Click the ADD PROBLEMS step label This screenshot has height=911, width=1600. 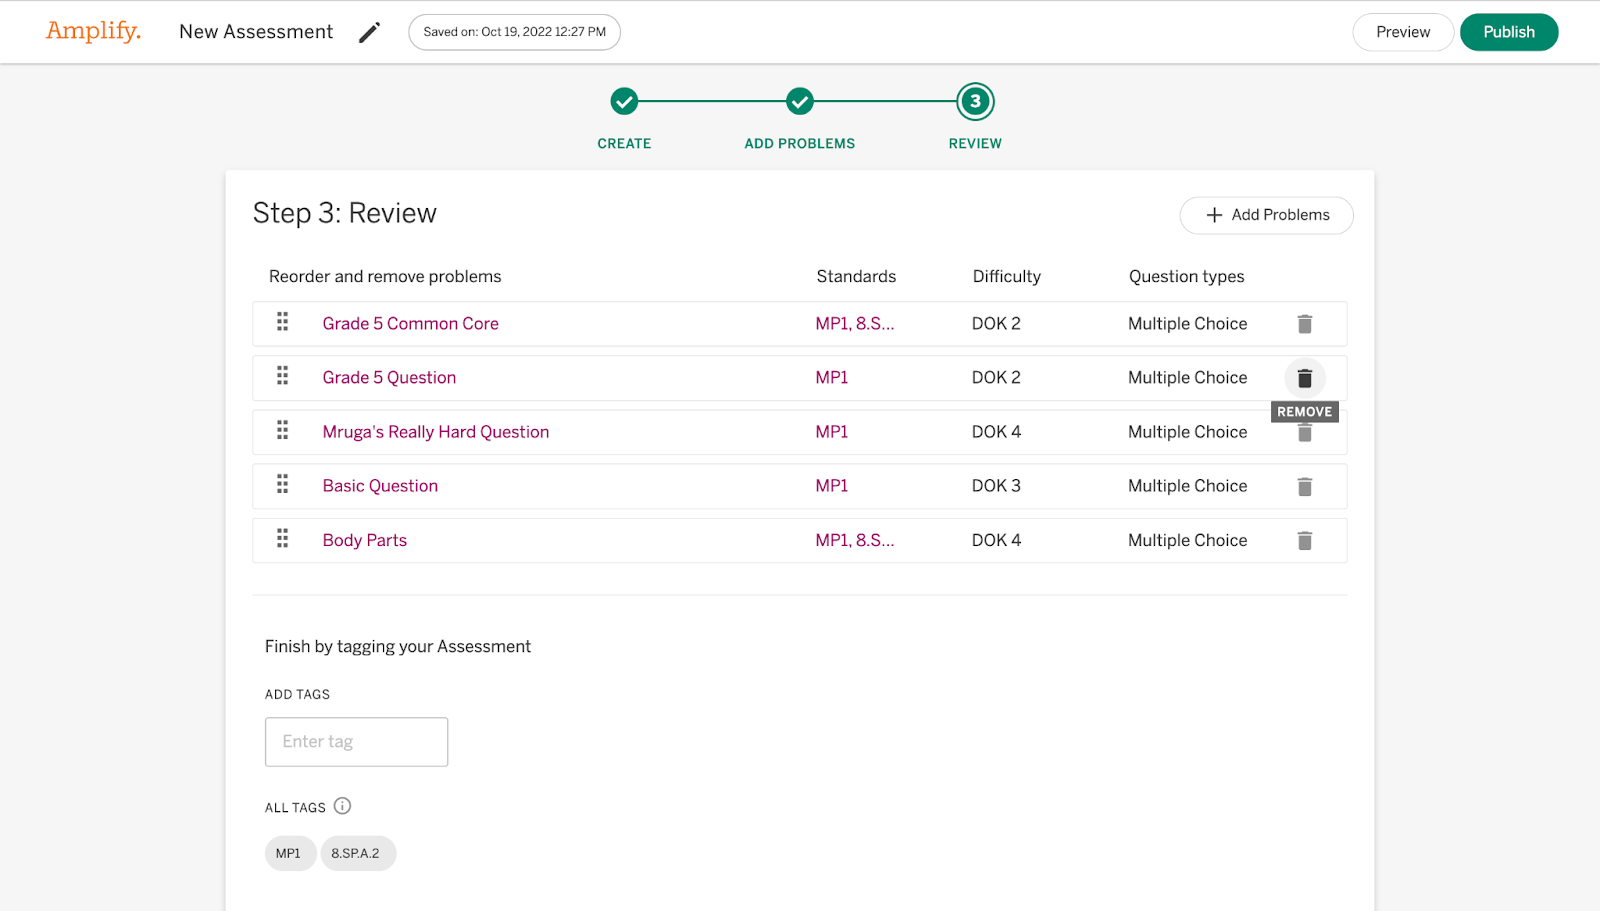coord(799,144)
